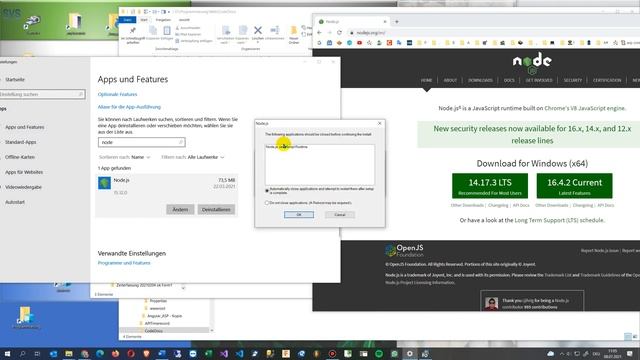Viewport: 640px width, 360px height.
Task: Open Firefox from the taskbar
Action: (116, 353)
